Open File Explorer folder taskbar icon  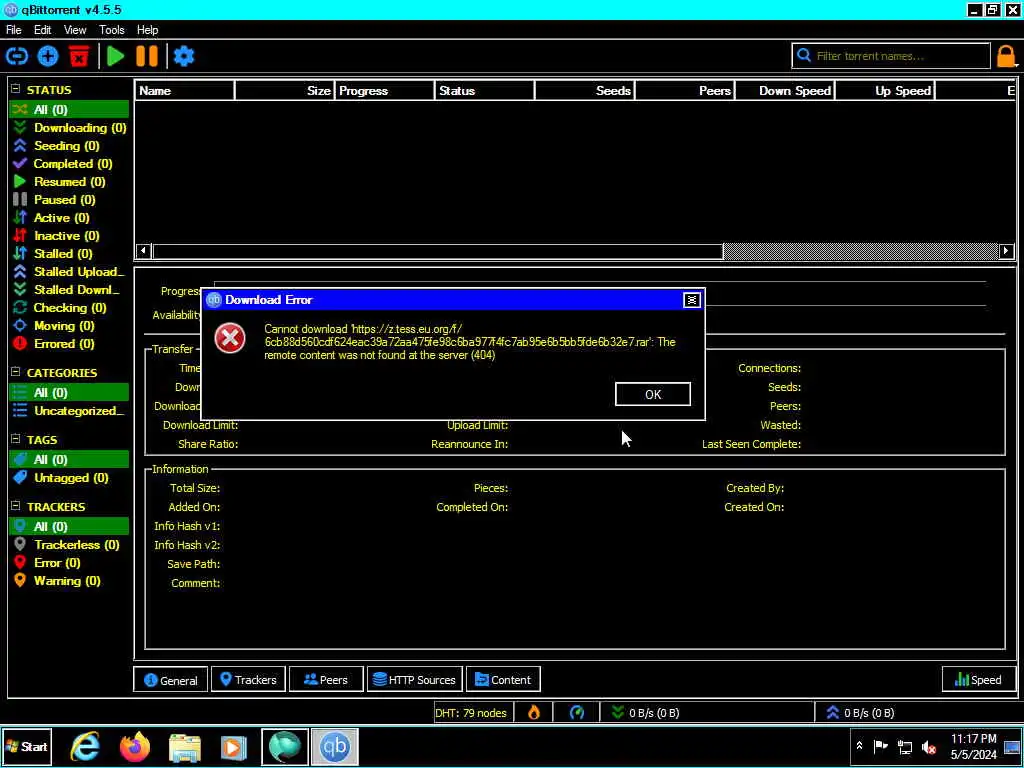pos(185,746)
